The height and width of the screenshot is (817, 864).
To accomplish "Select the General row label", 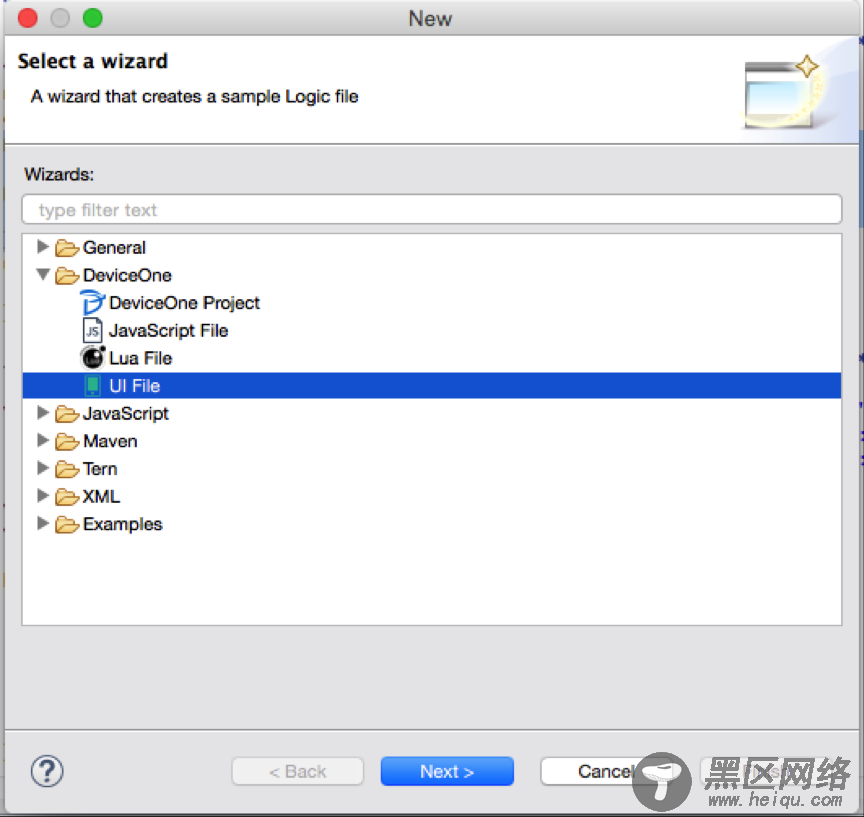I will [x=114, y=247].
